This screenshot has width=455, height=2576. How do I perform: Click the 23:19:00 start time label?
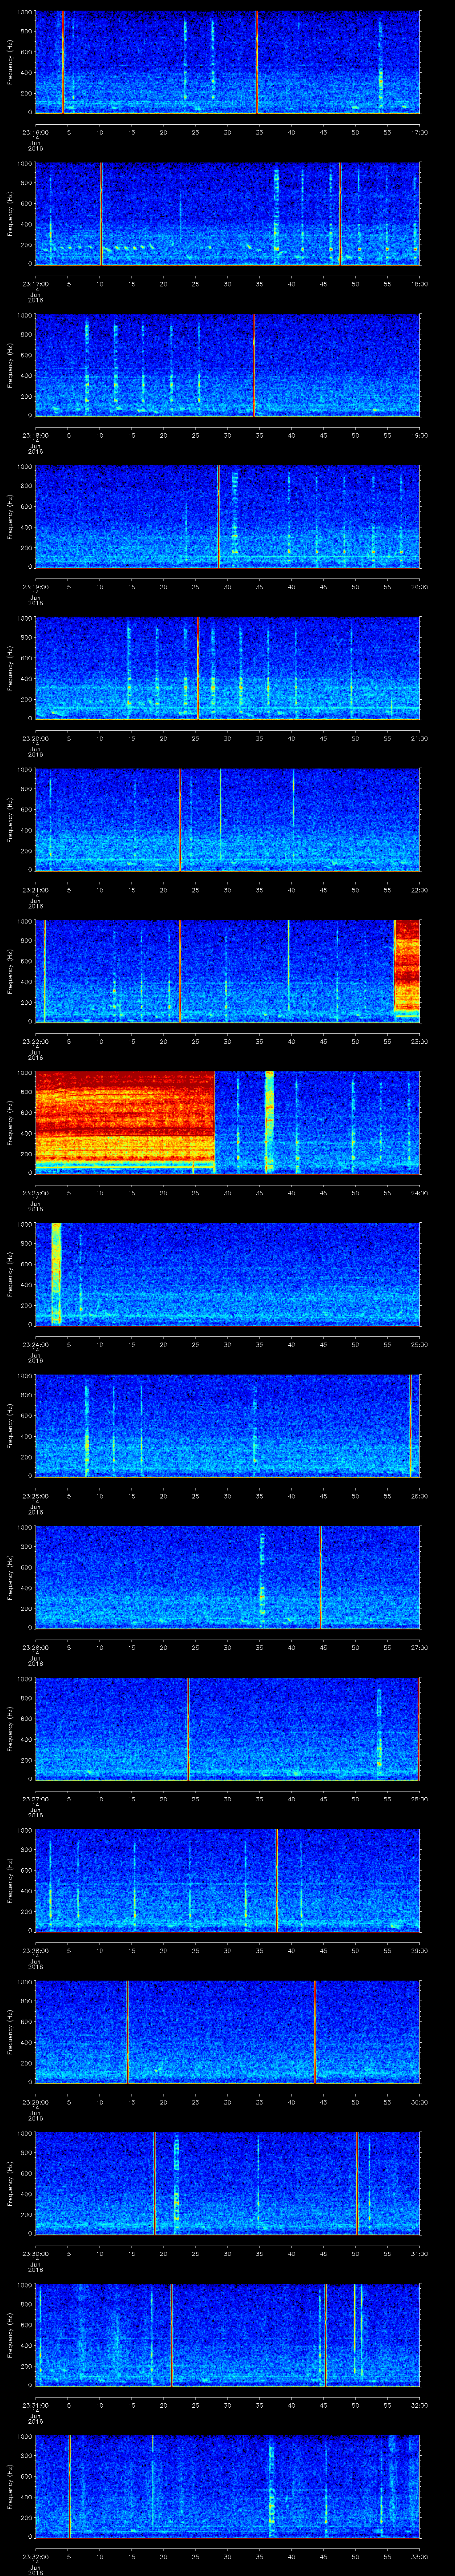click(x=35, y=587)
